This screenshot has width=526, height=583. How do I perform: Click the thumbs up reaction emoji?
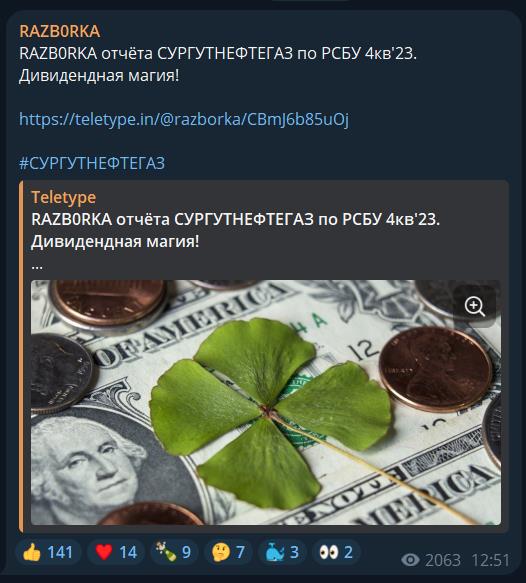tap(31, 552)
